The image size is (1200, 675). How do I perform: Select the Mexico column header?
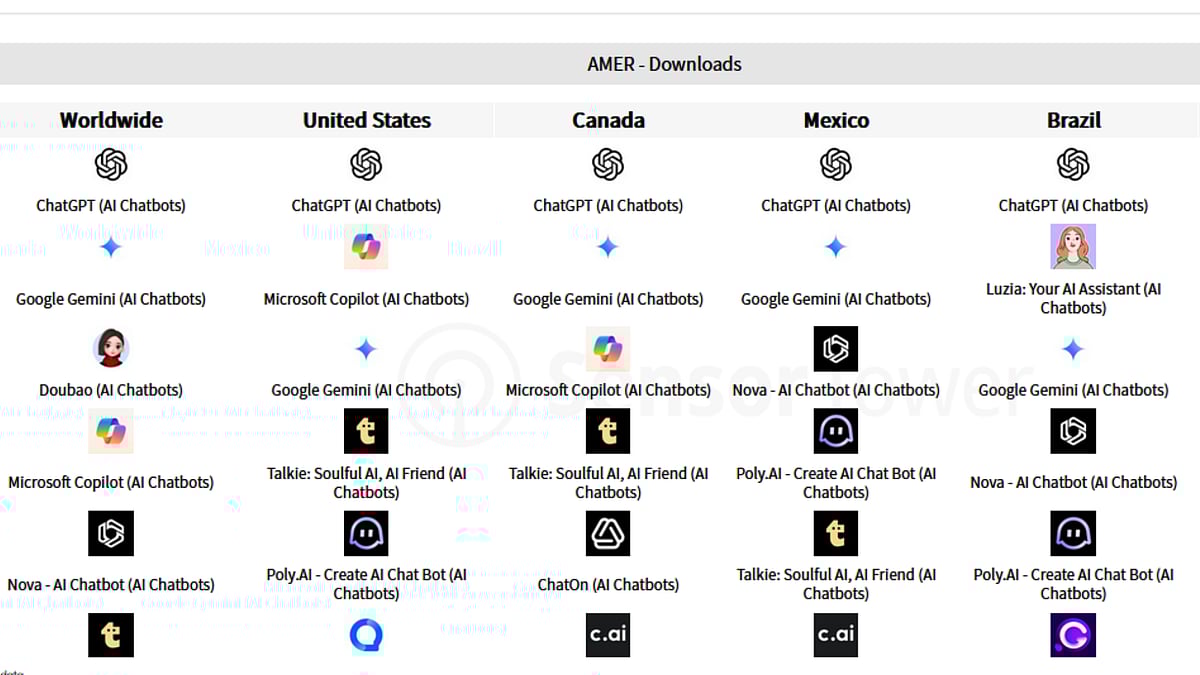point(836,120)
